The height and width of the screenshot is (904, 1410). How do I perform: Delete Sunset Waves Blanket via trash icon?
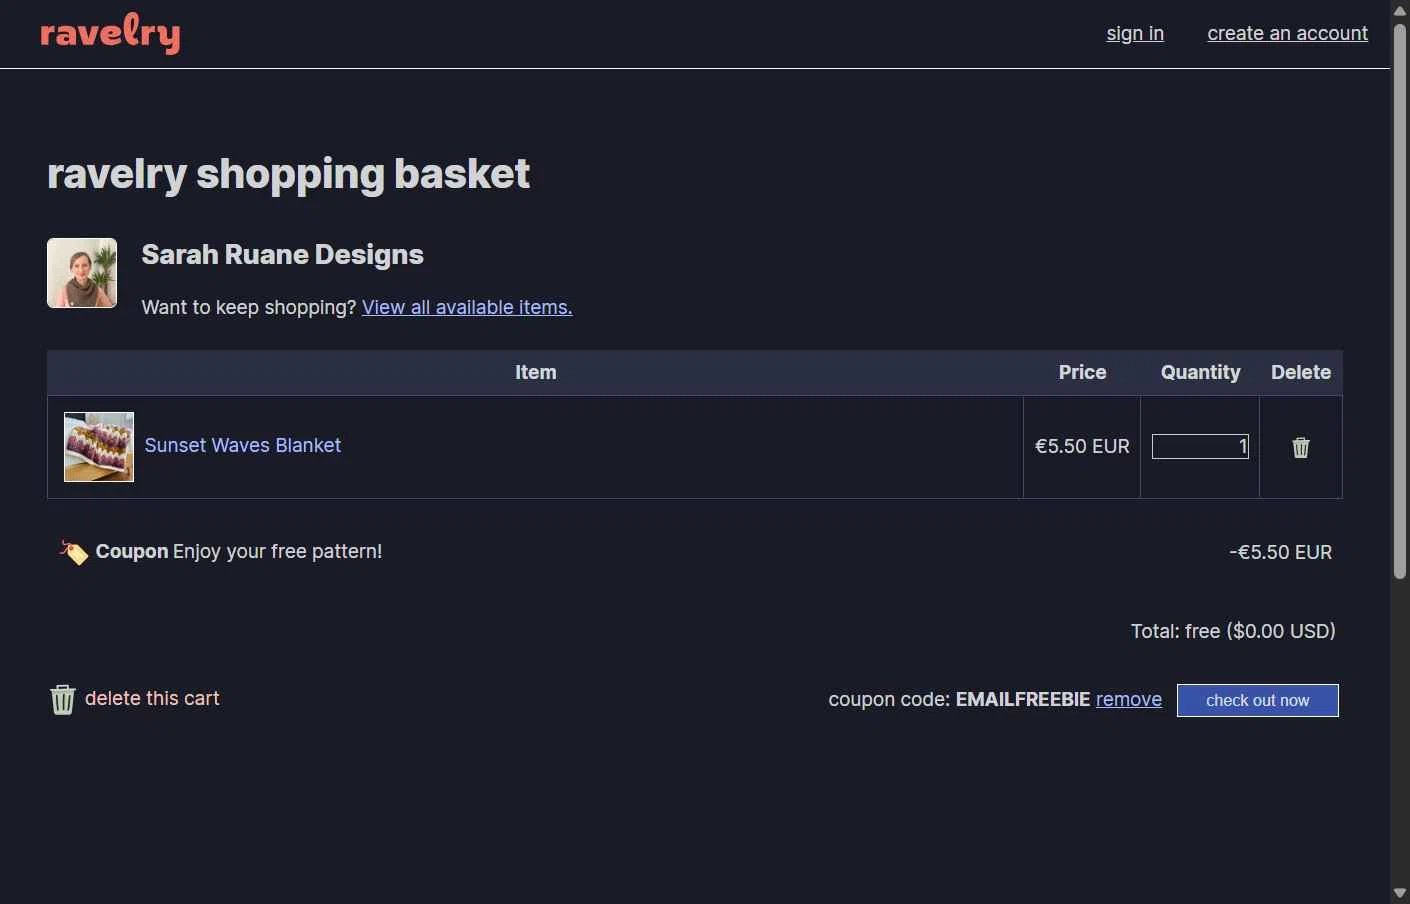click(x=1301, y=447)
